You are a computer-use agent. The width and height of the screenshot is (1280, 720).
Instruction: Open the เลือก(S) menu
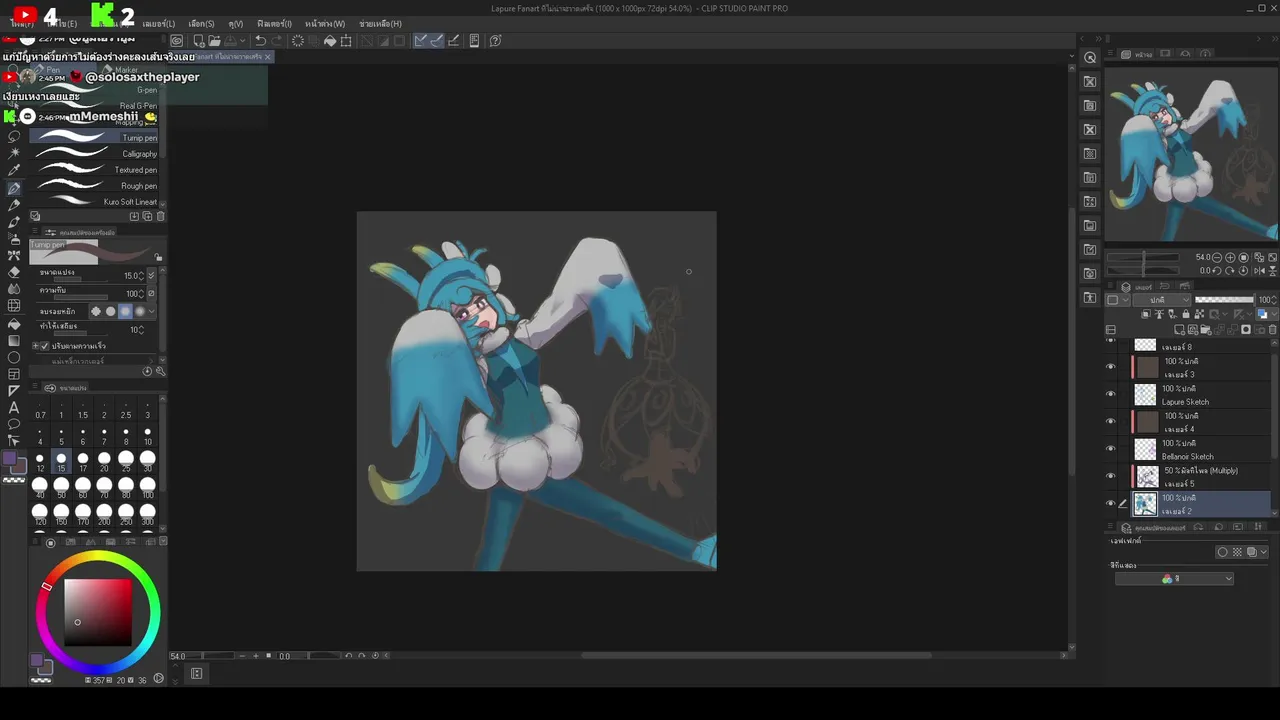[x=201, y=24]
